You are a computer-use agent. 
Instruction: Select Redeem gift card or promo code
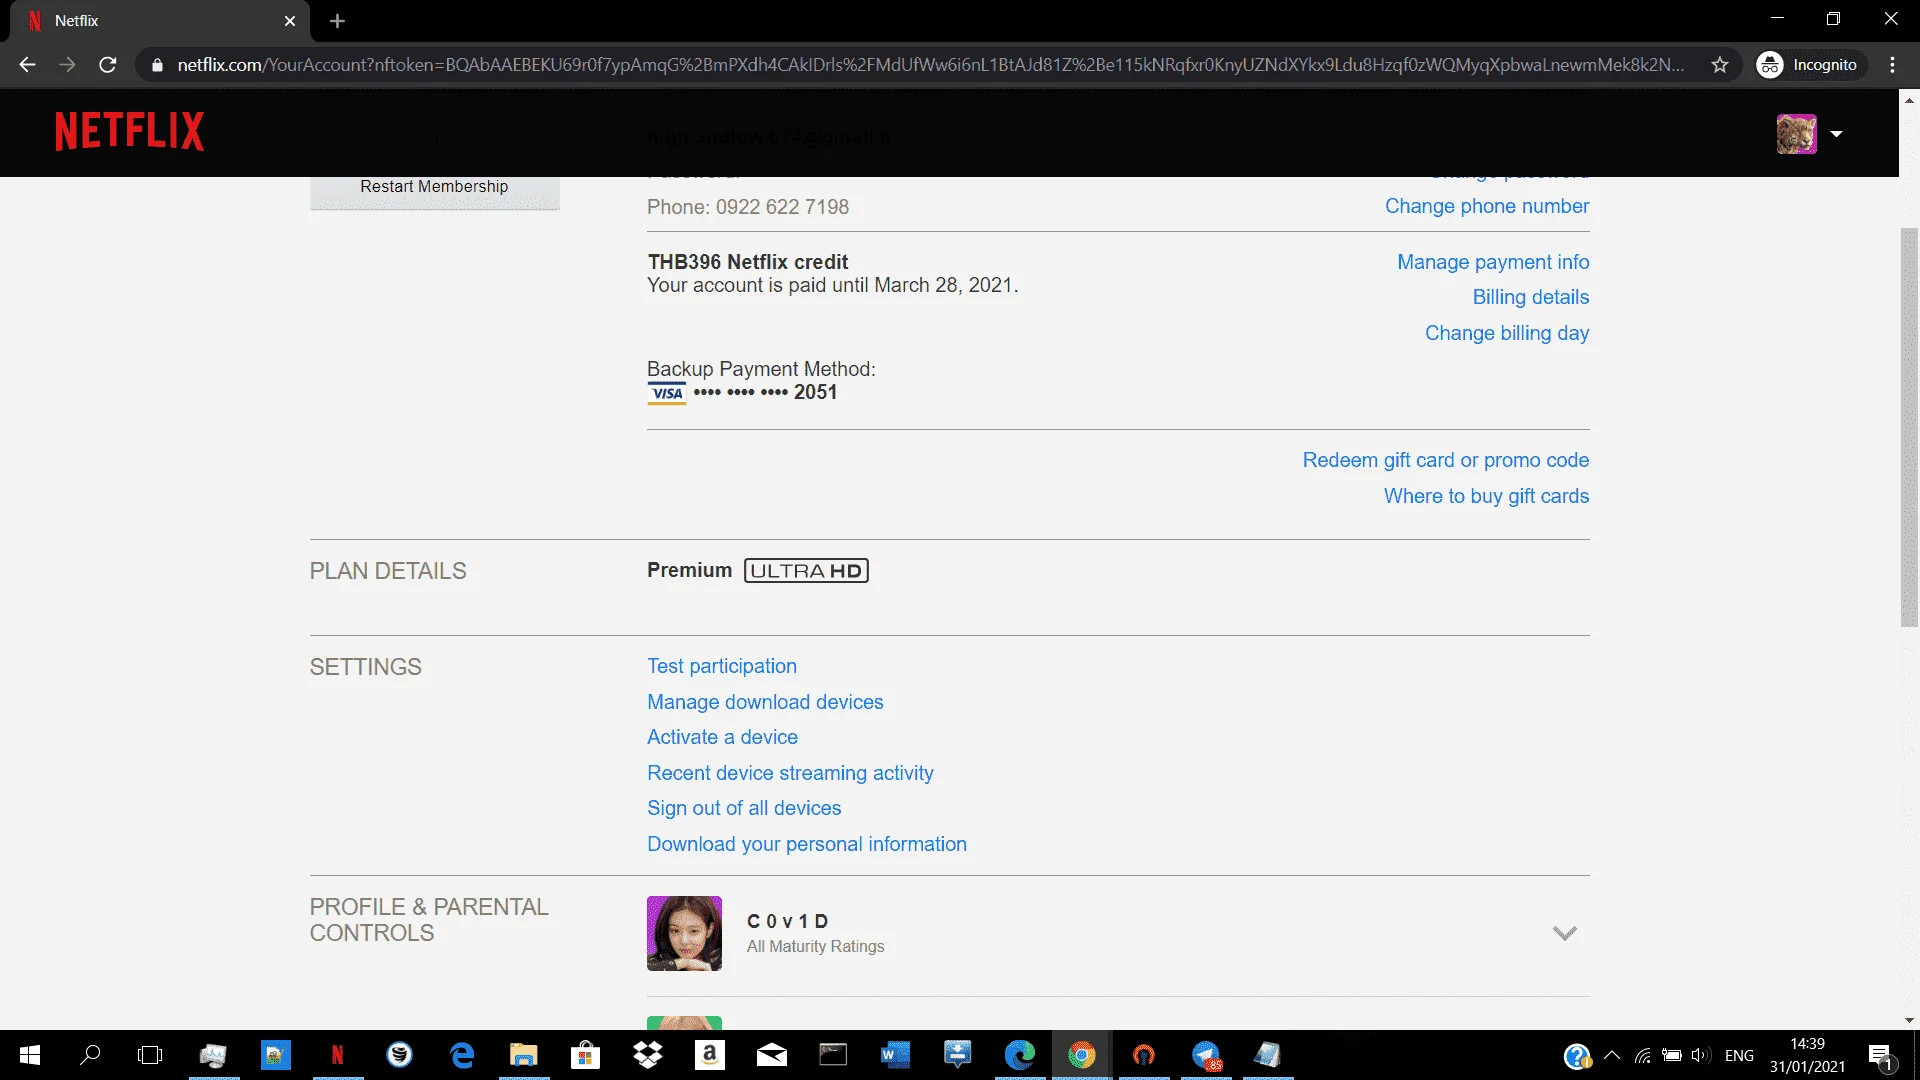1446,460
